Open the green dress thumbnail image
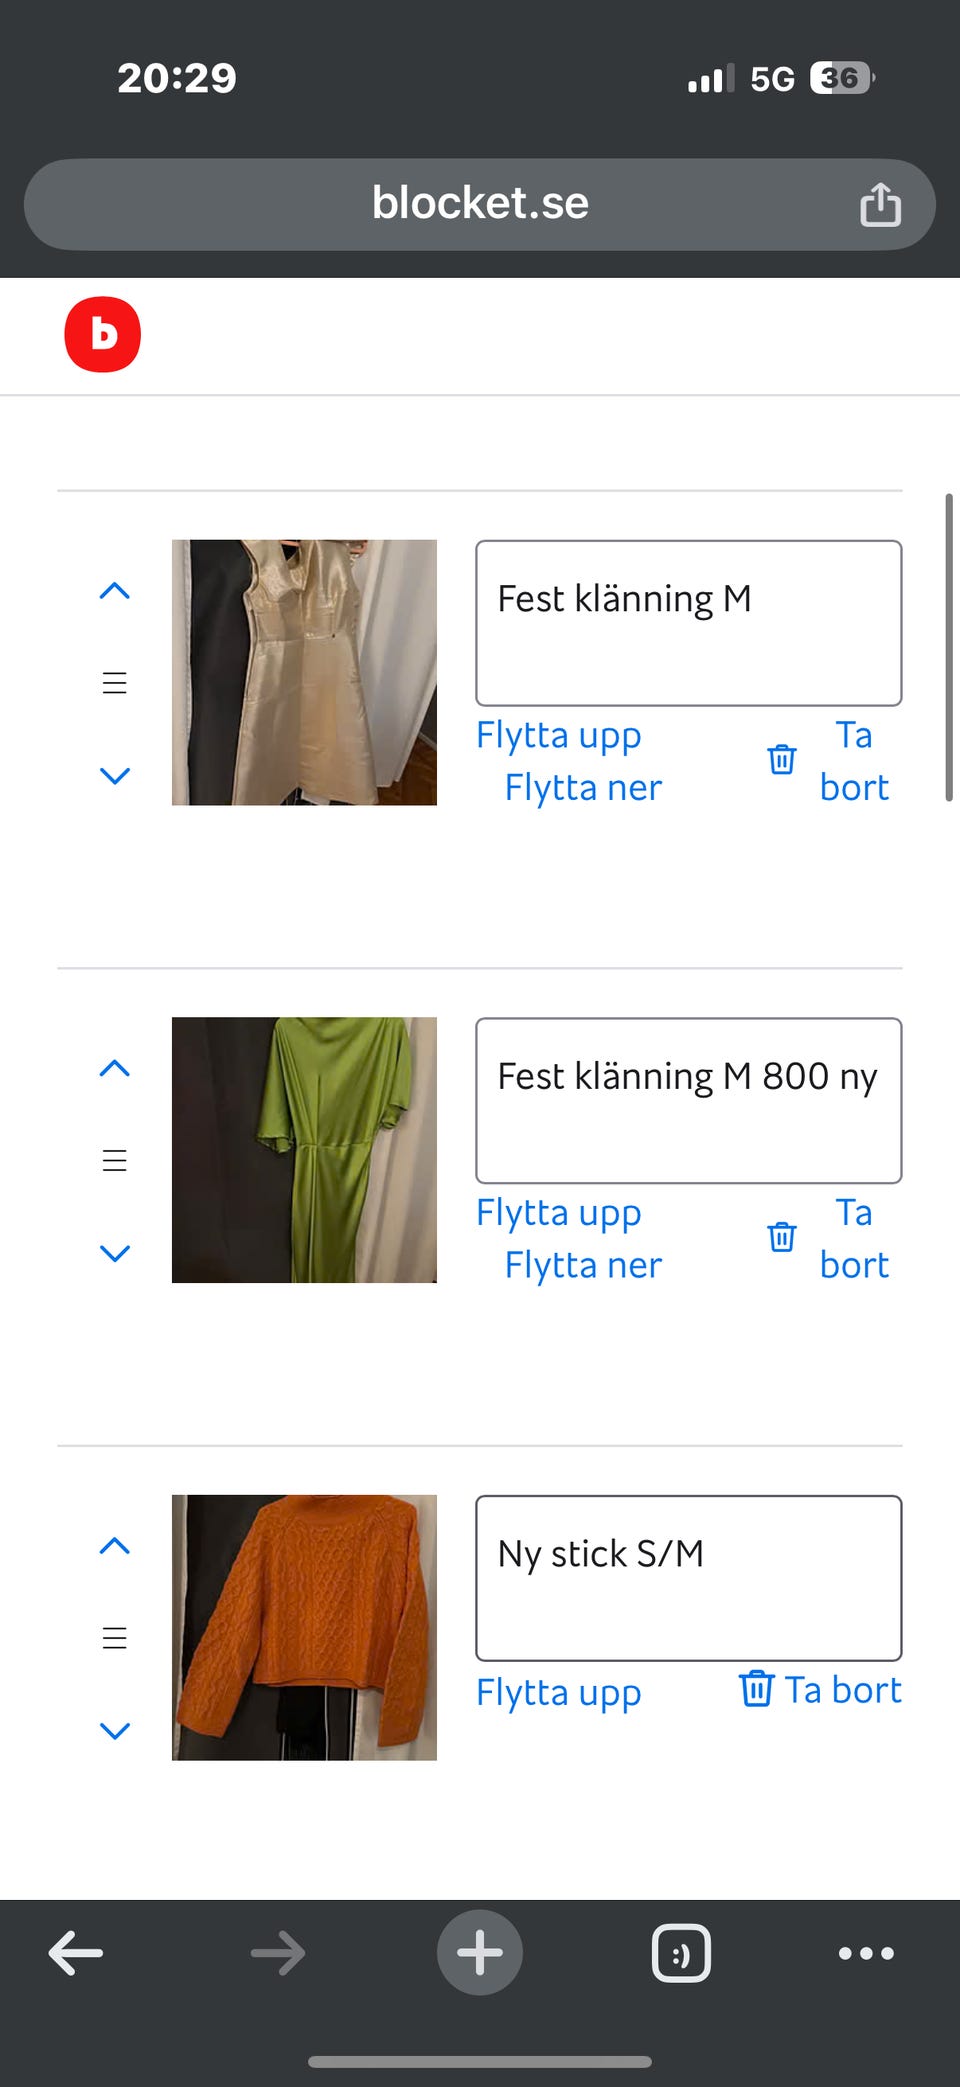The width and height of the screenshot is (960, 2087). click(304, 1150)
